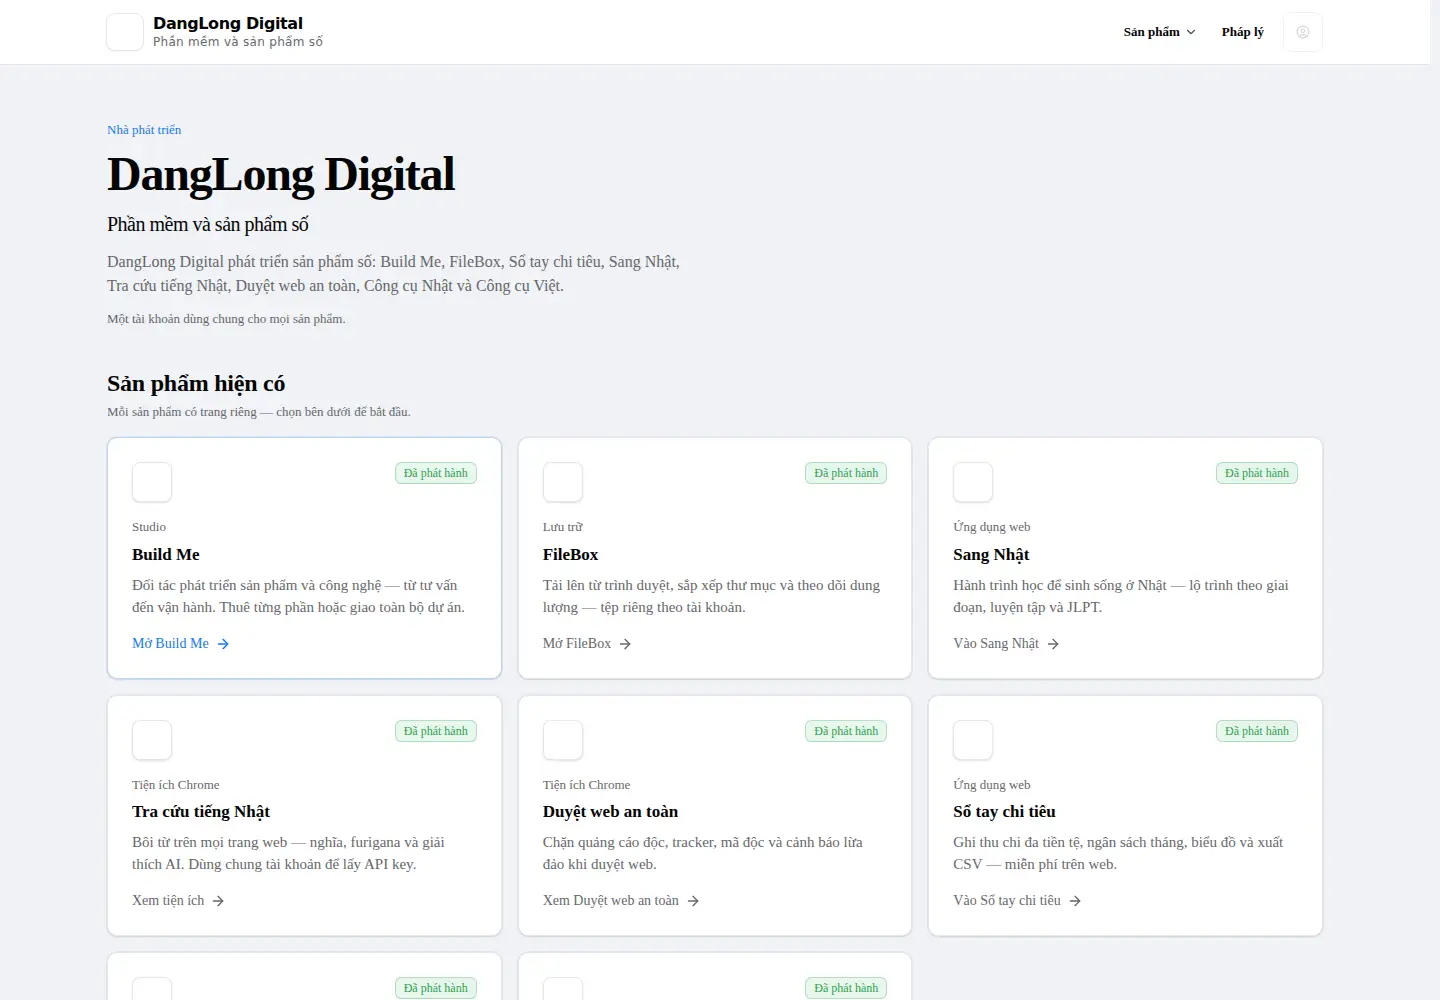Follow the Vào Sổ tay chi tiêu link
Image resolution: width=1440 pixels, height=1000 pixels.
[x=1017, y=901]
